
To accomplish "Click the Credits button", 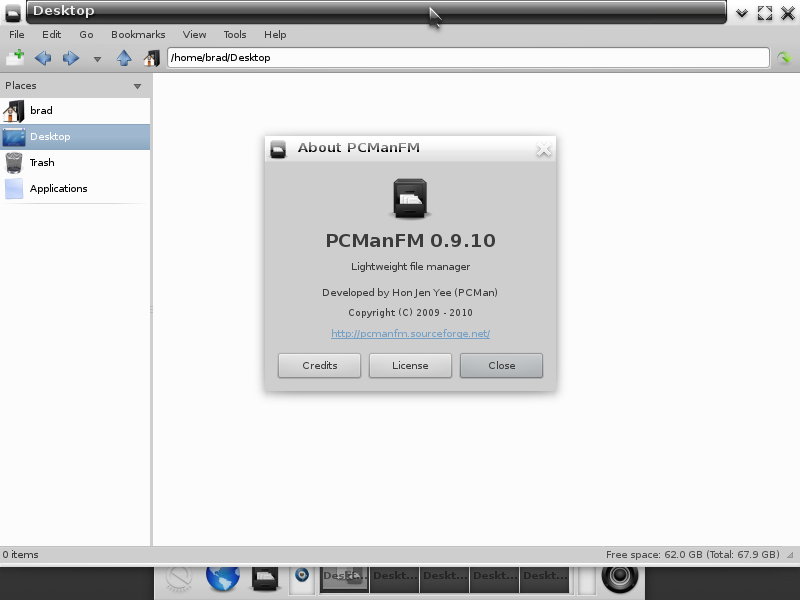I will point(319,365).
